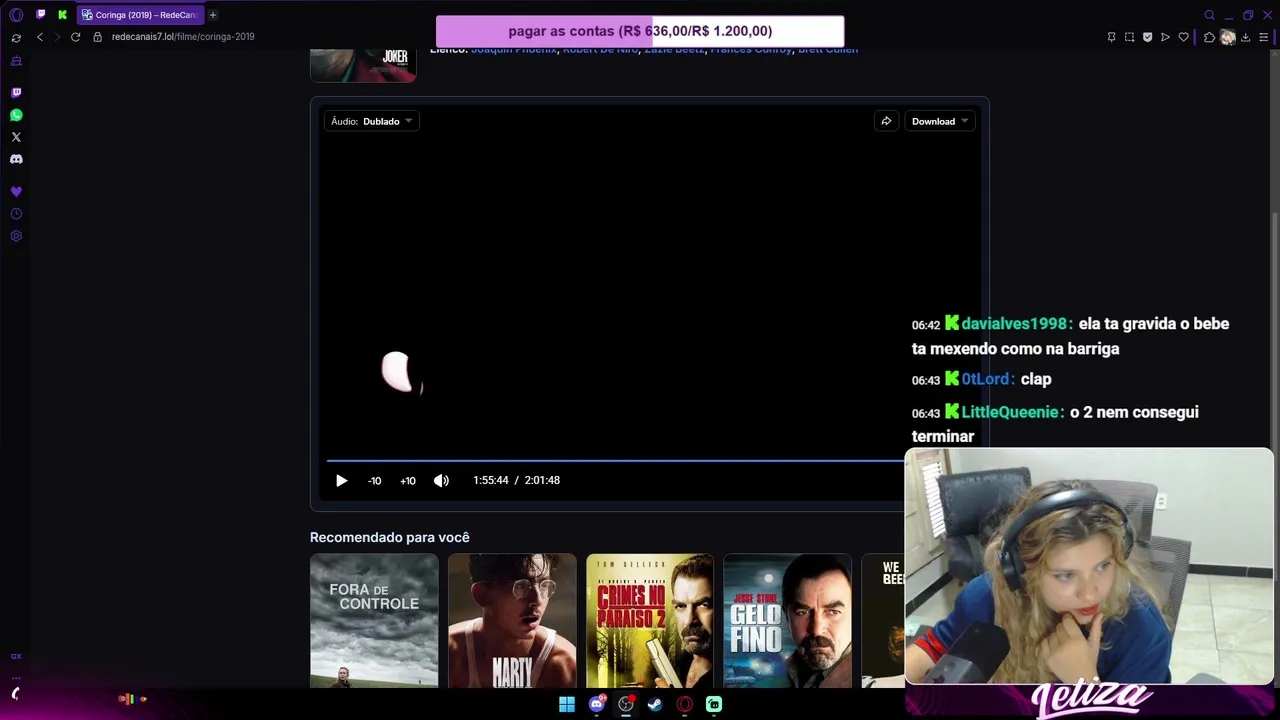Open OBS Studio from the taskbar

626,705
